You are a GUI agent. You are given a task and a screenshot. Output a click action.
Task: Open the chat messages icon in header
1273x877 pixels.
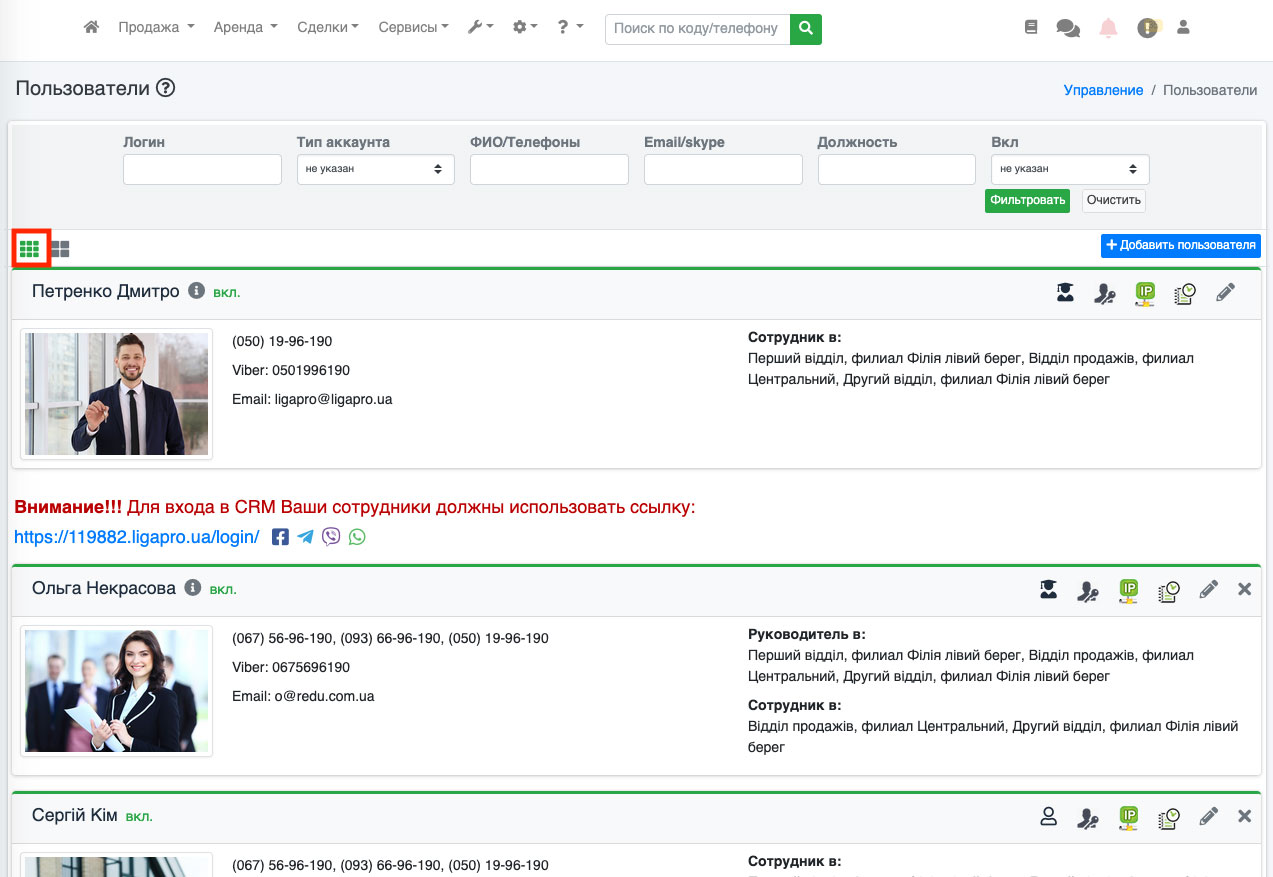point(1068,29)
